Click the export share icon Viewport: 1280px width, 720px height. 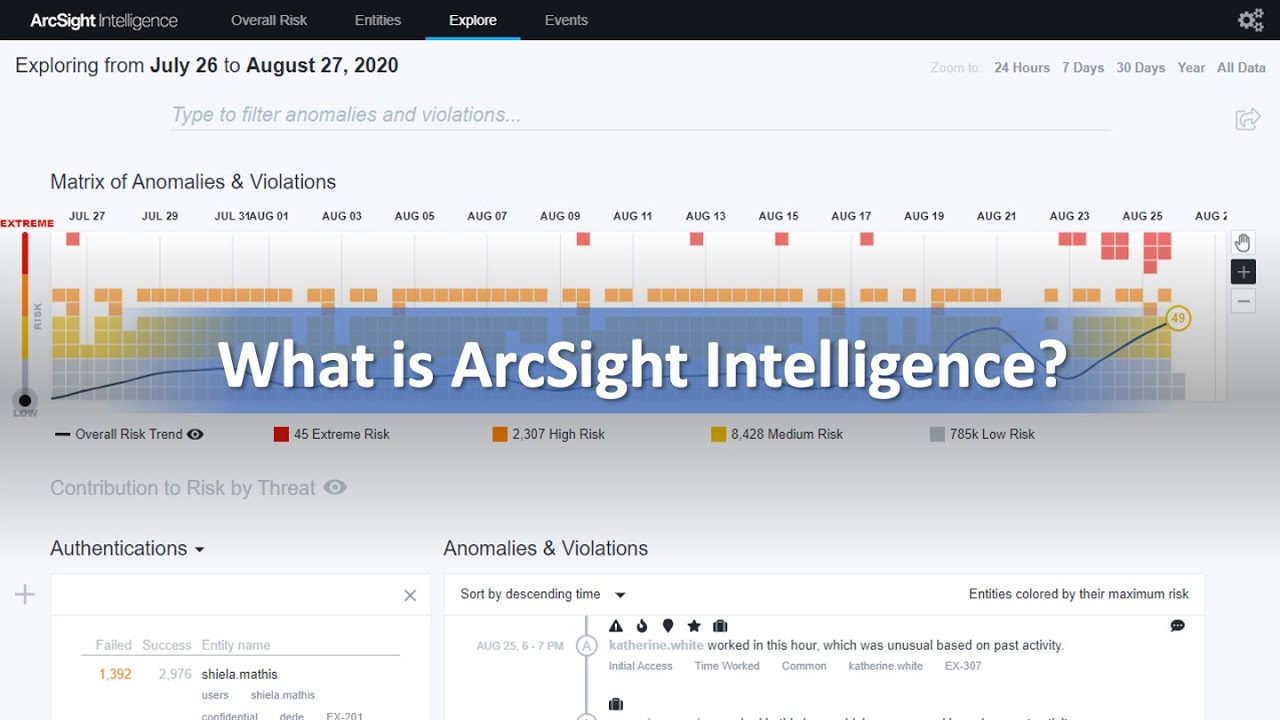(1247, 119)
